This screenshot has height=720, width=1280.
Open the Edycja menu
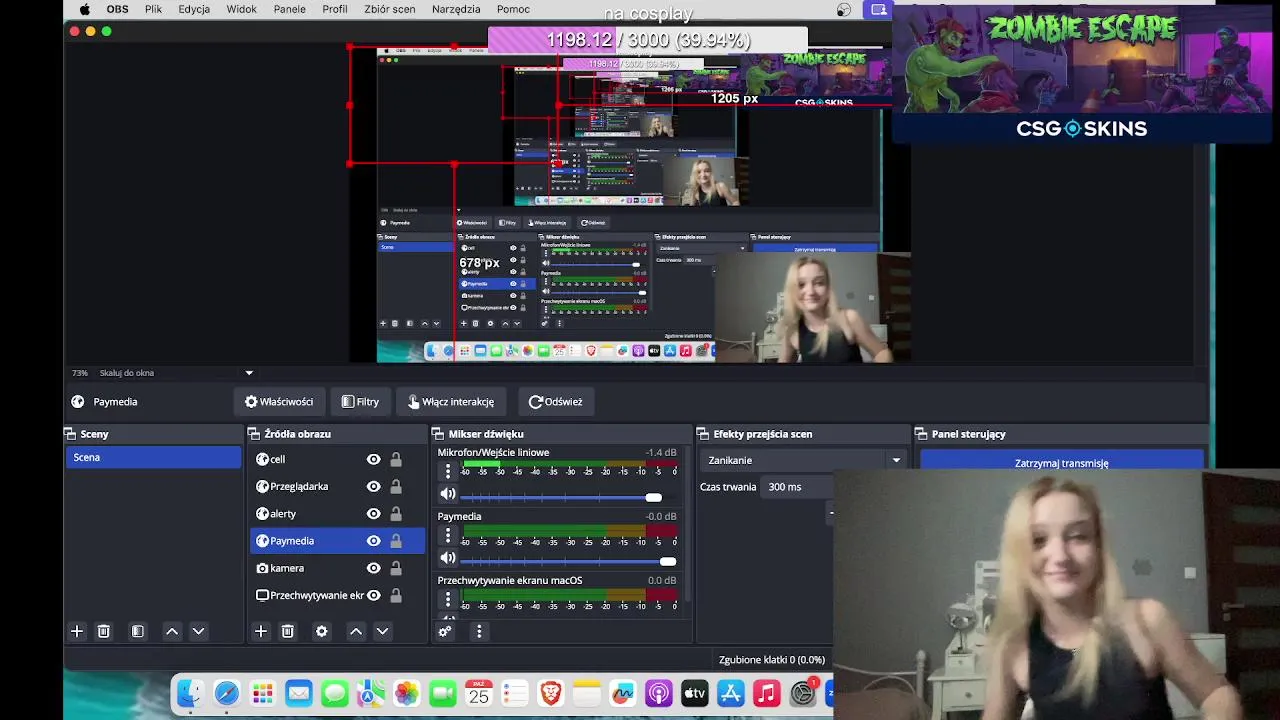coord(194,9)
